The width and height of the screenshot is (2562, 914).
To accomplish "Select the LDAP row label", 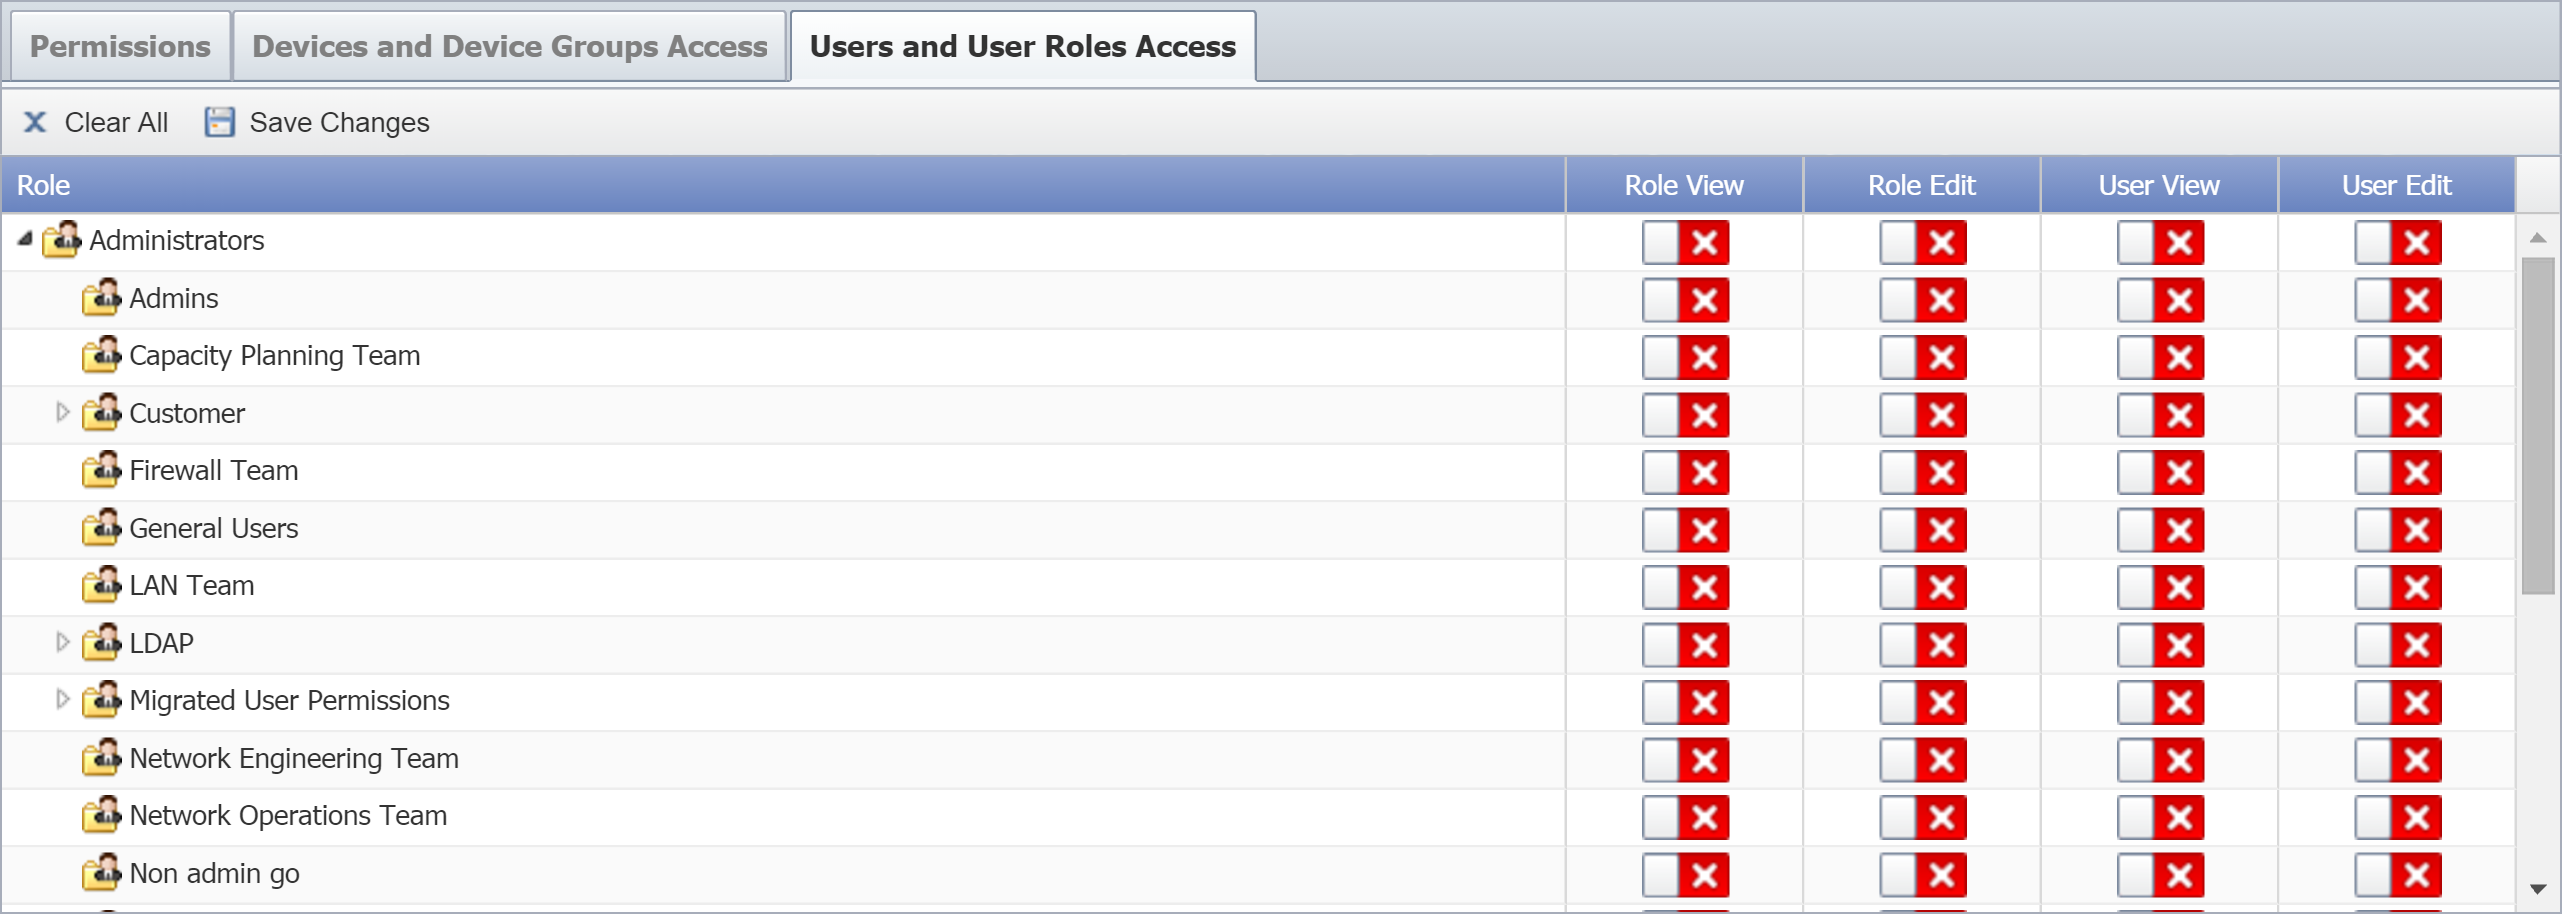I will (x=162, y=644).
